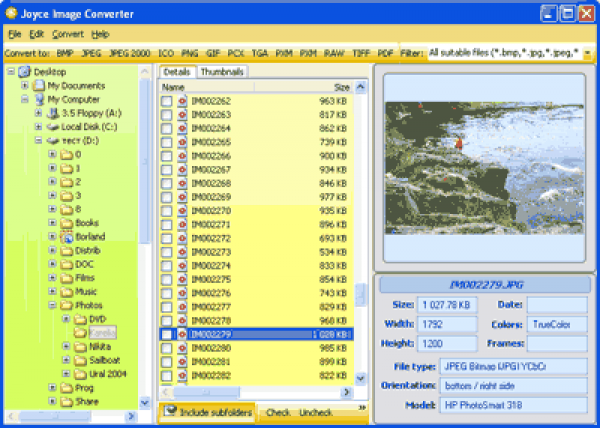Click the Include subfolders icon
600x428 pixels.
[x=171, y=410]
